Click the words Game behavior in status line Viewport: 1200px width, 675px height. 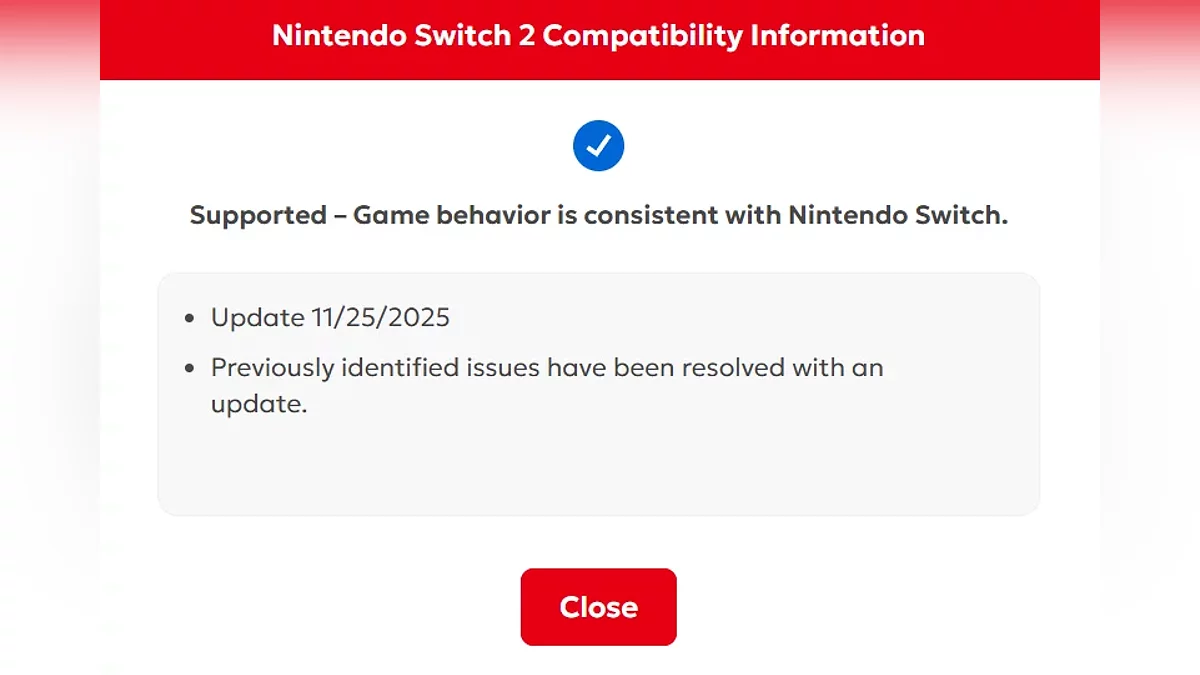462,215
